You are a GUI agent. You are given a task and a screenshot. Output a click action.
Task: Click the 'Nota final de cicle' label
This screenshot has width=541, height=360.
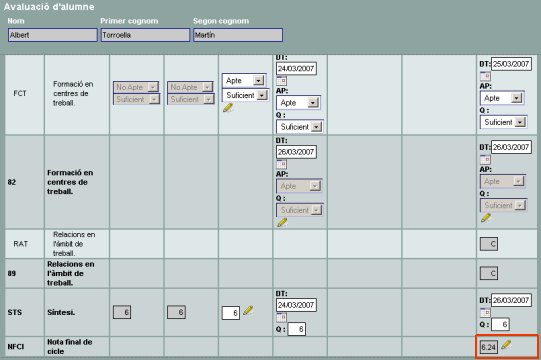coord(69,347)
